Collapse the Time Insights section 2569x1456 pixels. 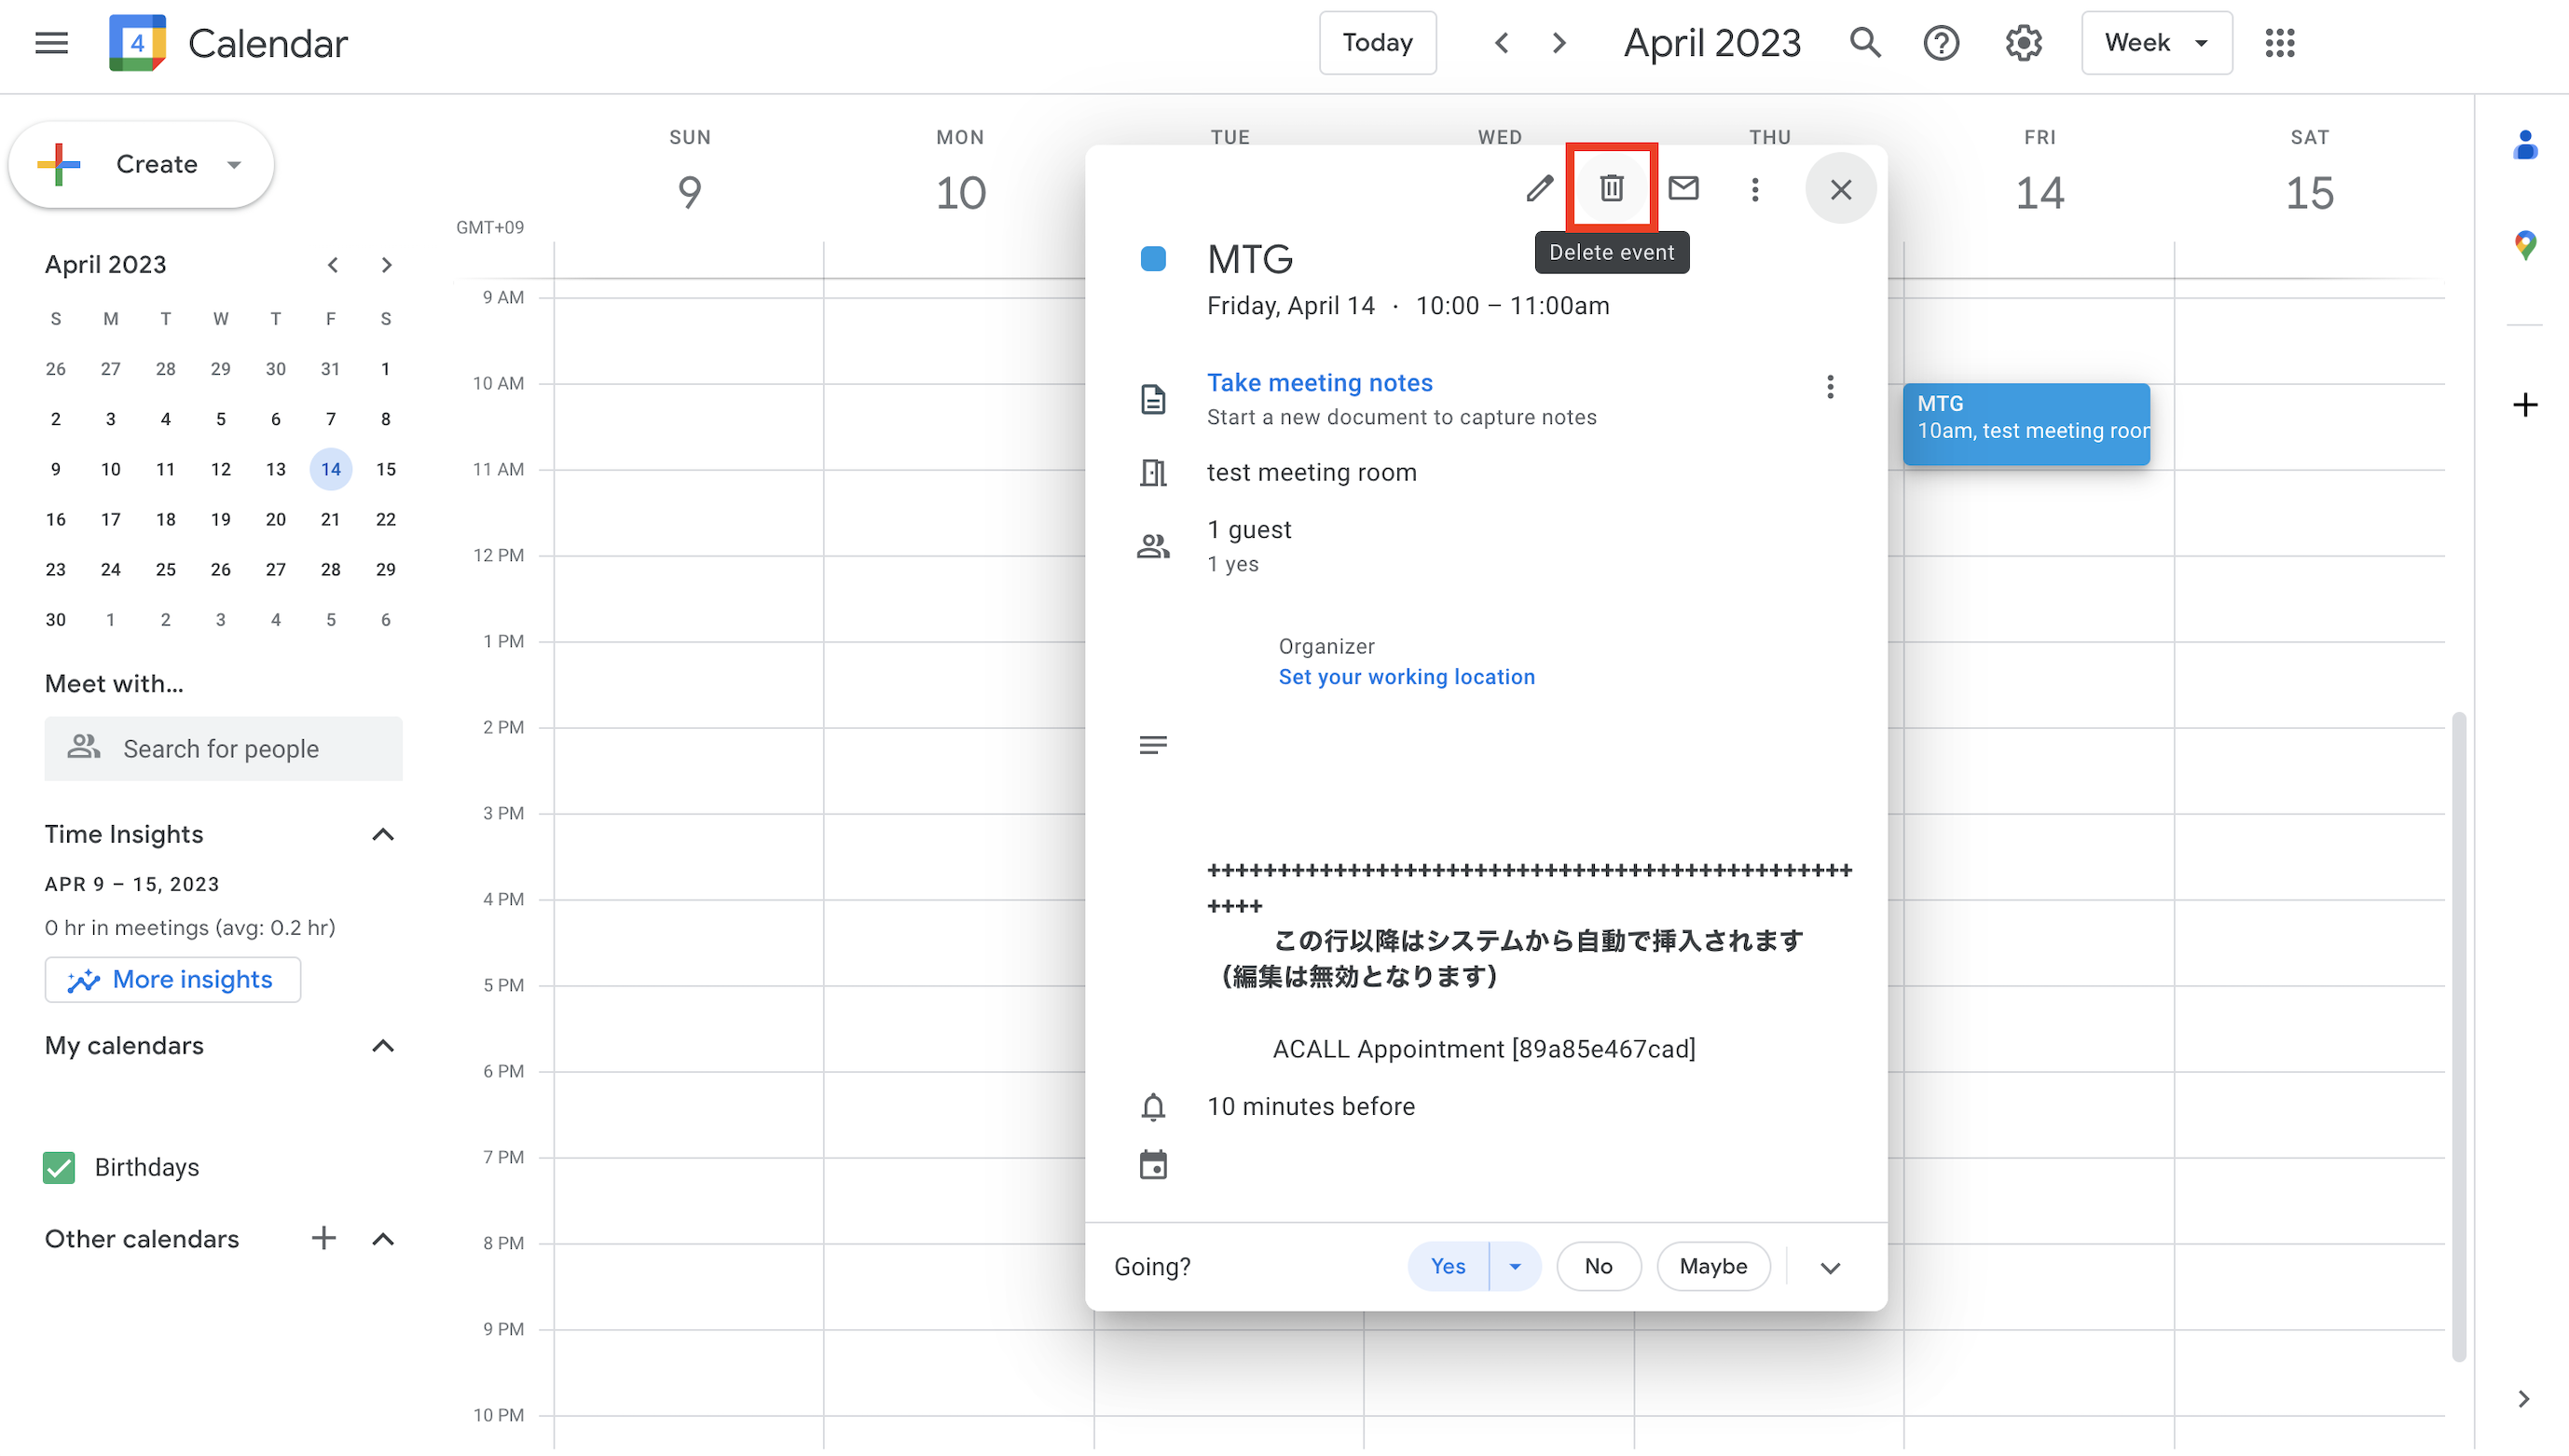[383, 834]
